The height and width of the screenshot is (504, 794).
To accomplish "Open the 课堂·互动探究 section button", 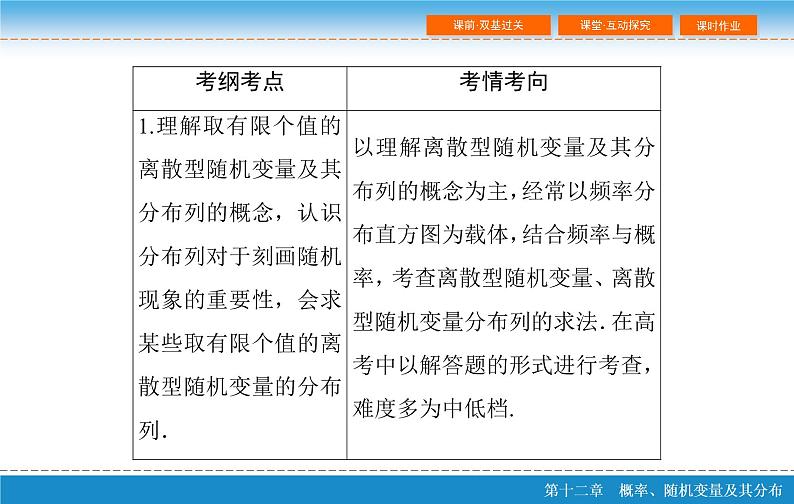I will coord(615,25).
